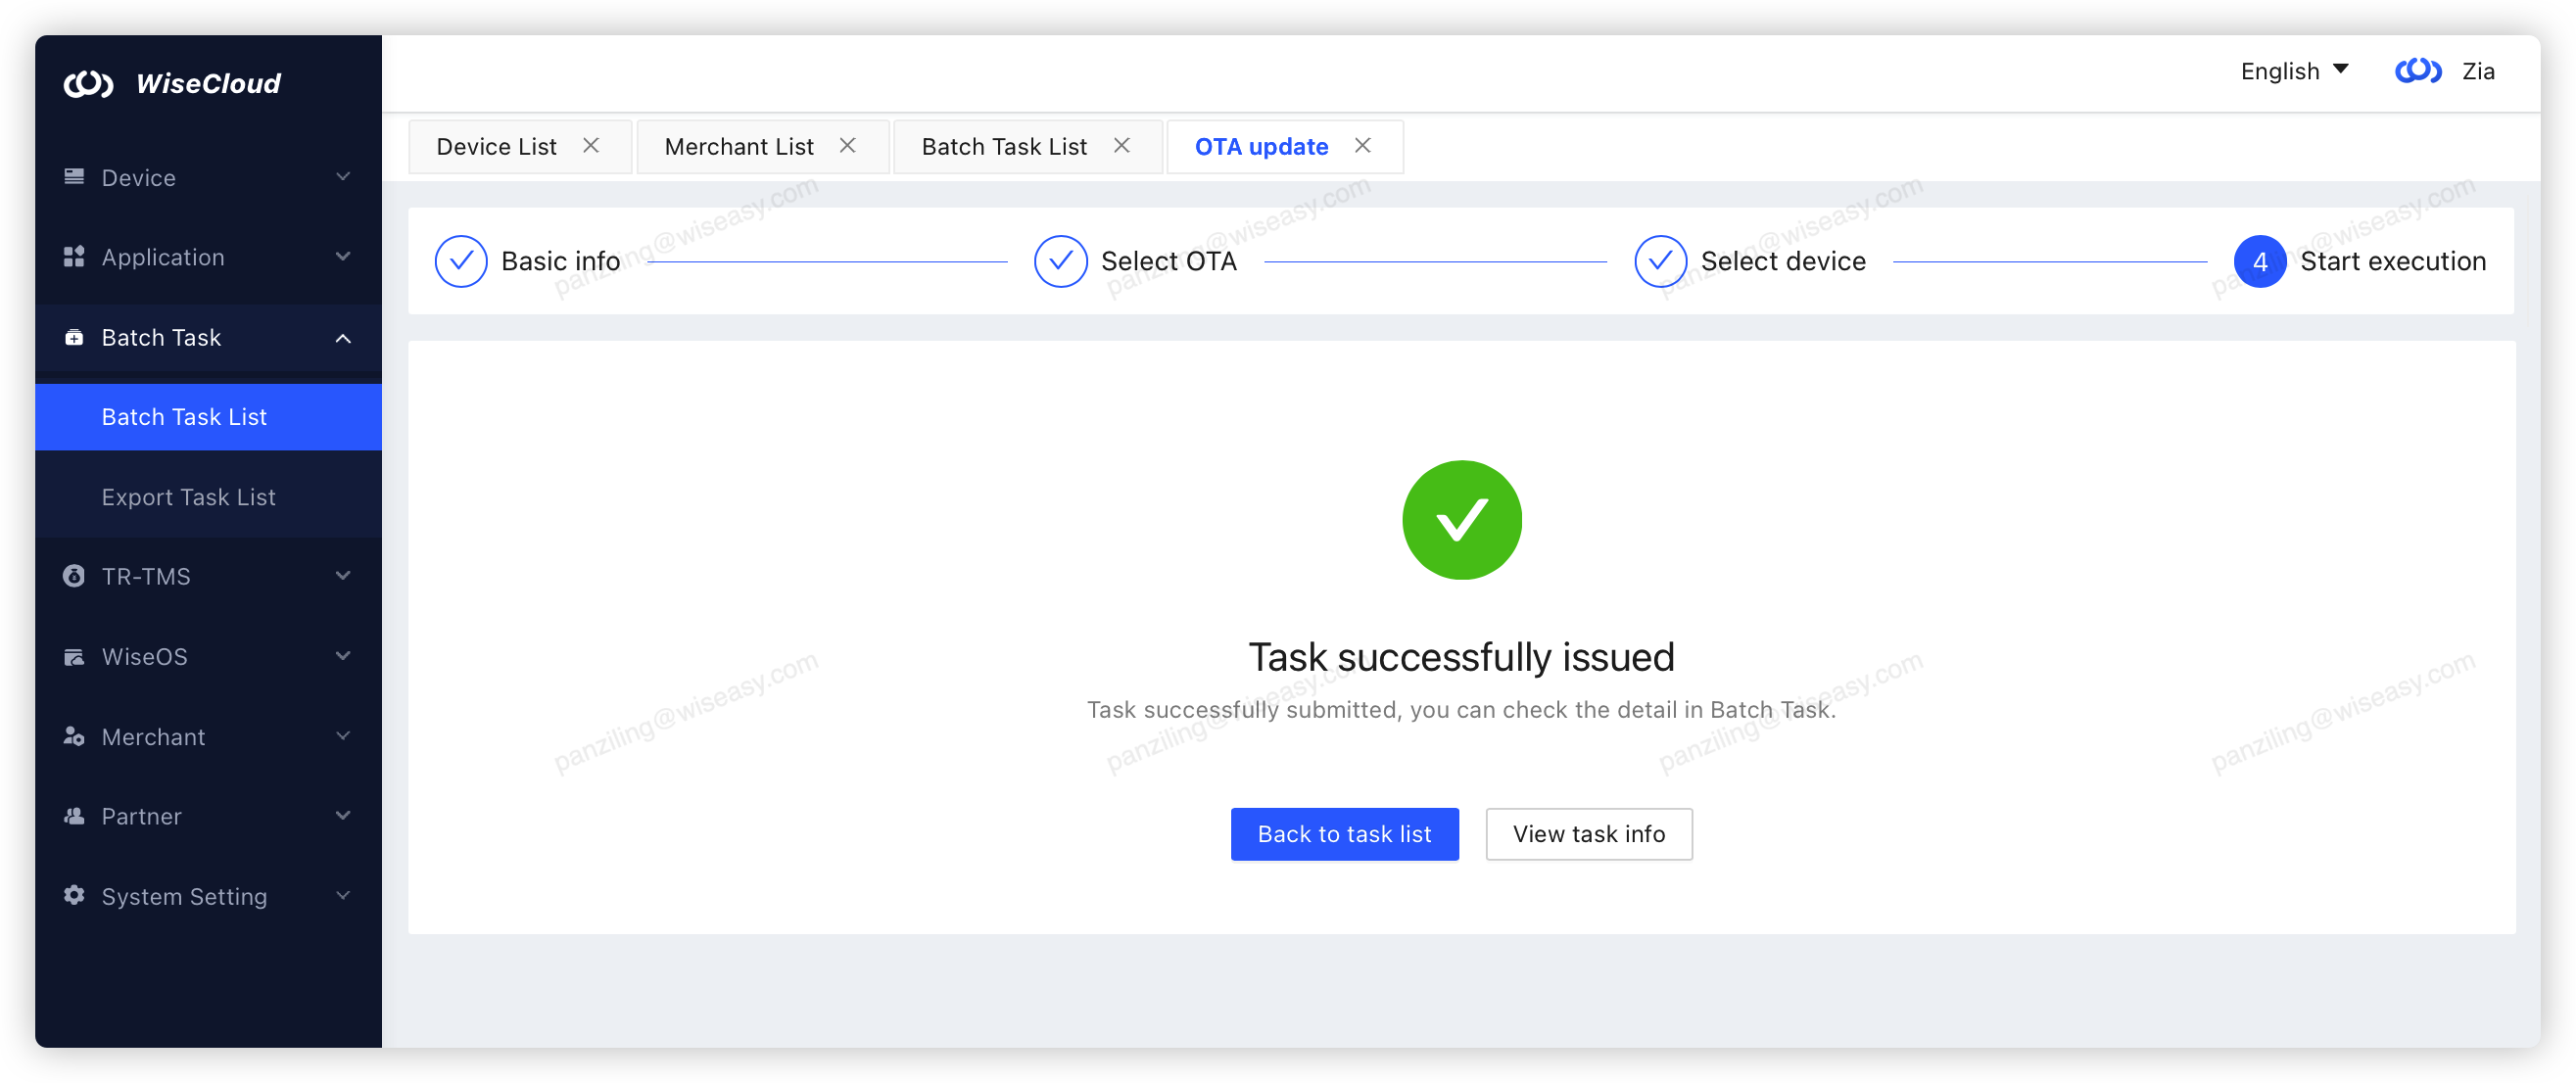Click the WiseOS sidebar icon
Screen dimensions: 2576x1083
74,657
